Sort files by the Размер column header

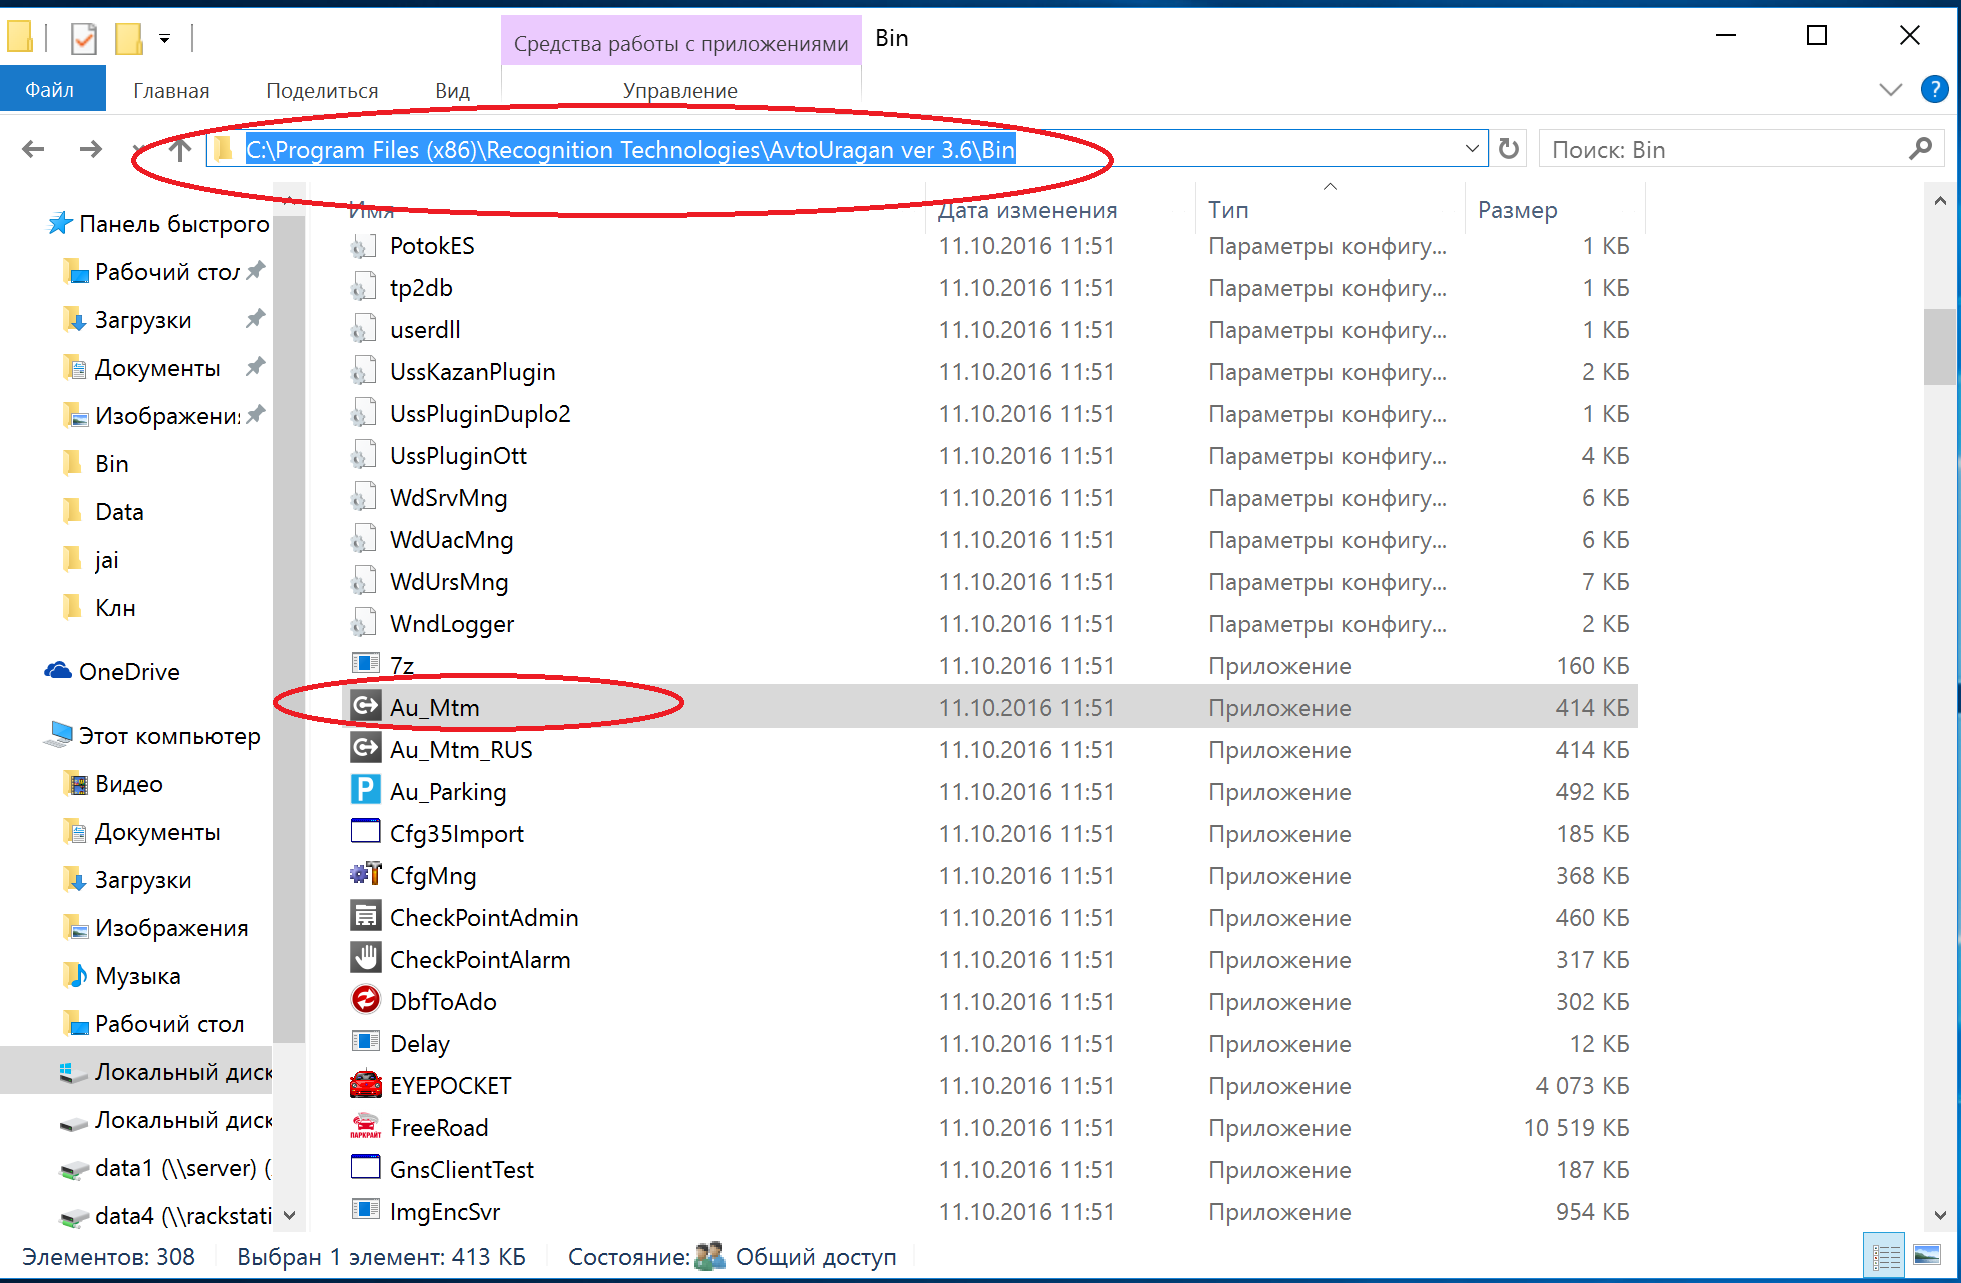tap(1517, 210)
